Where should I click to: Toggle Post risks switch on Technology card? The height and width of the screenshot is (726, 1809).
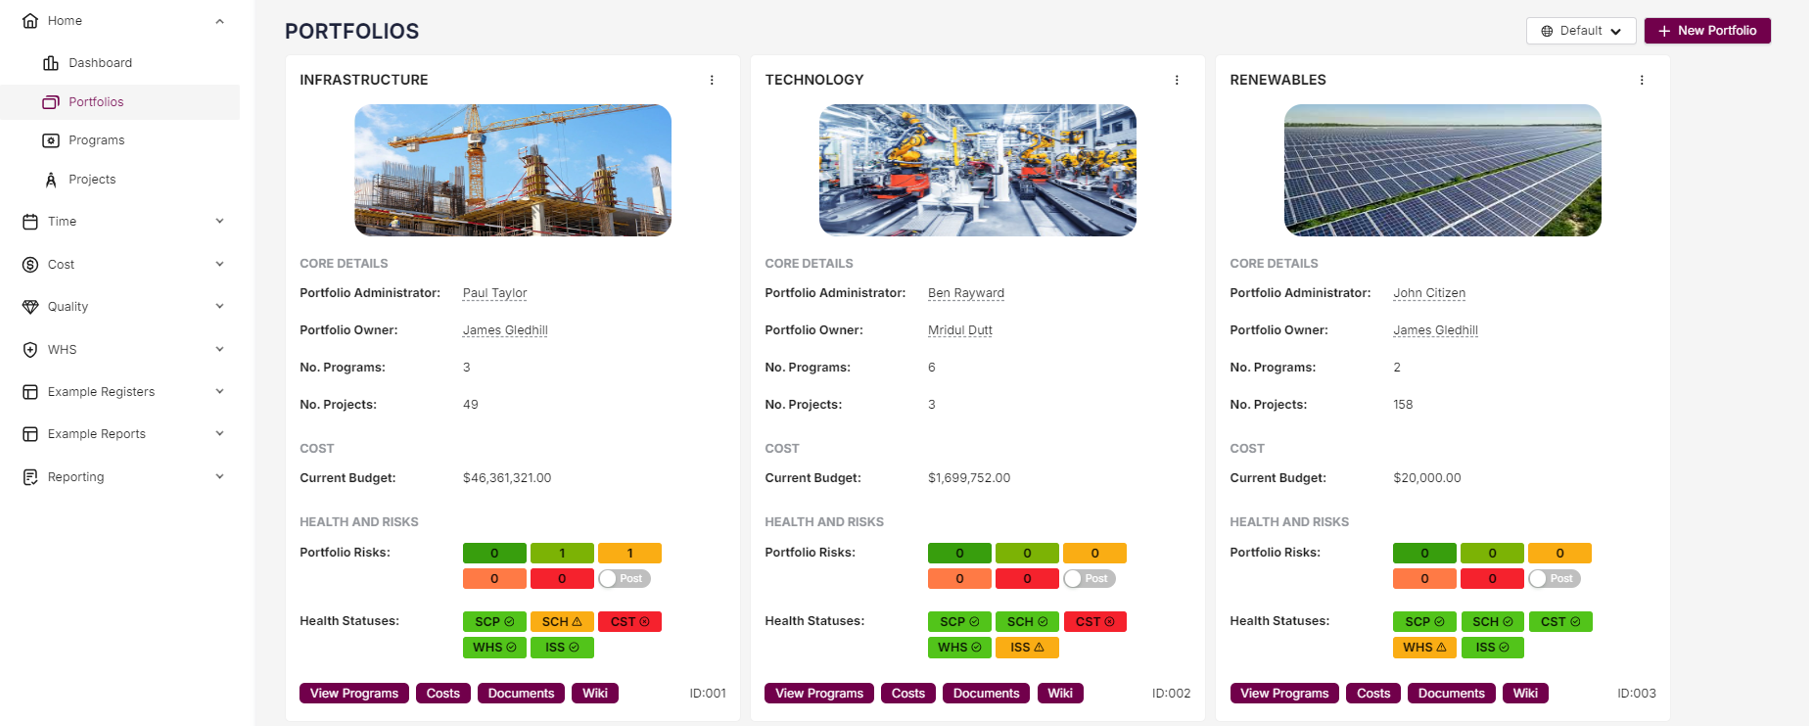[1089, 579]
